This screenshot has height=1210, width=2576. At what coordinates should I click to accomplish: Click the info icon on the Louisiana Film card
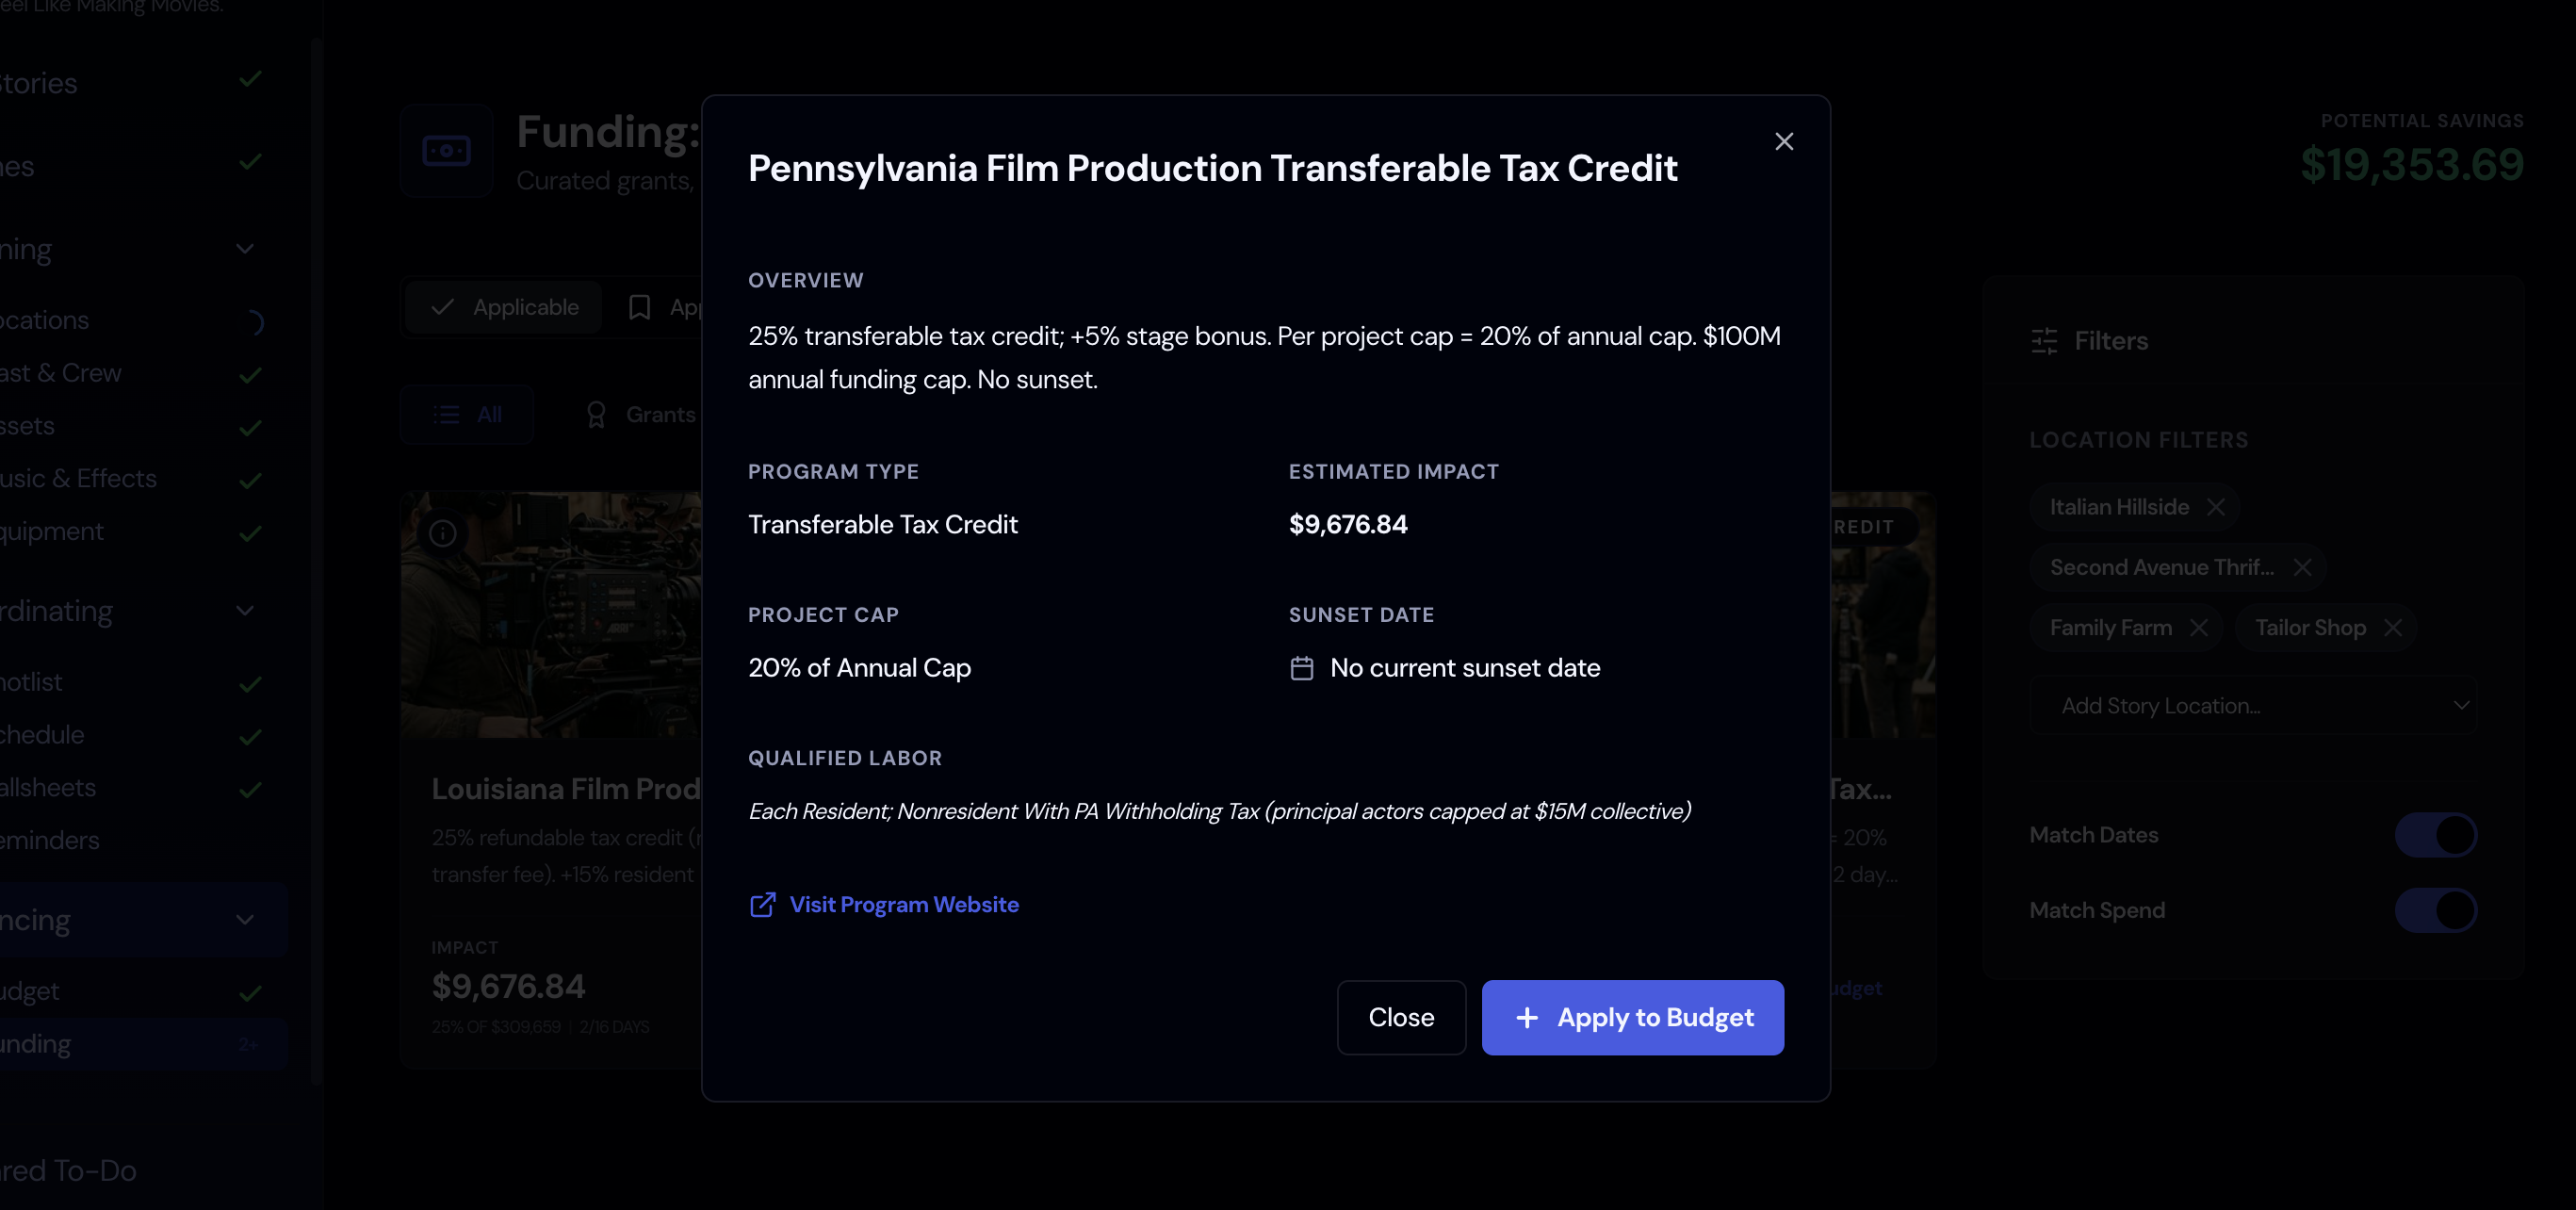[443, 534]
